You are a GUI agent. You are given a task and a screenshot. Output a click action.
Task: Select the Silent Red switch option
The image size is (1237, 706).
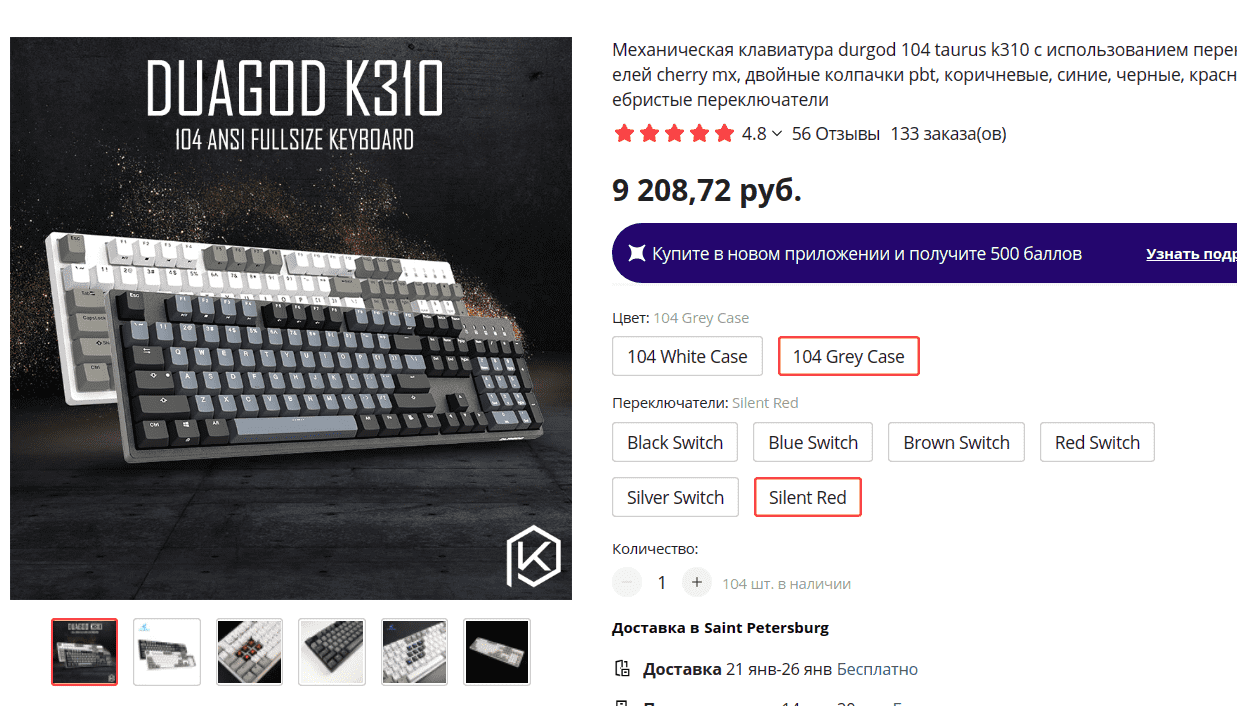[807, 497]
